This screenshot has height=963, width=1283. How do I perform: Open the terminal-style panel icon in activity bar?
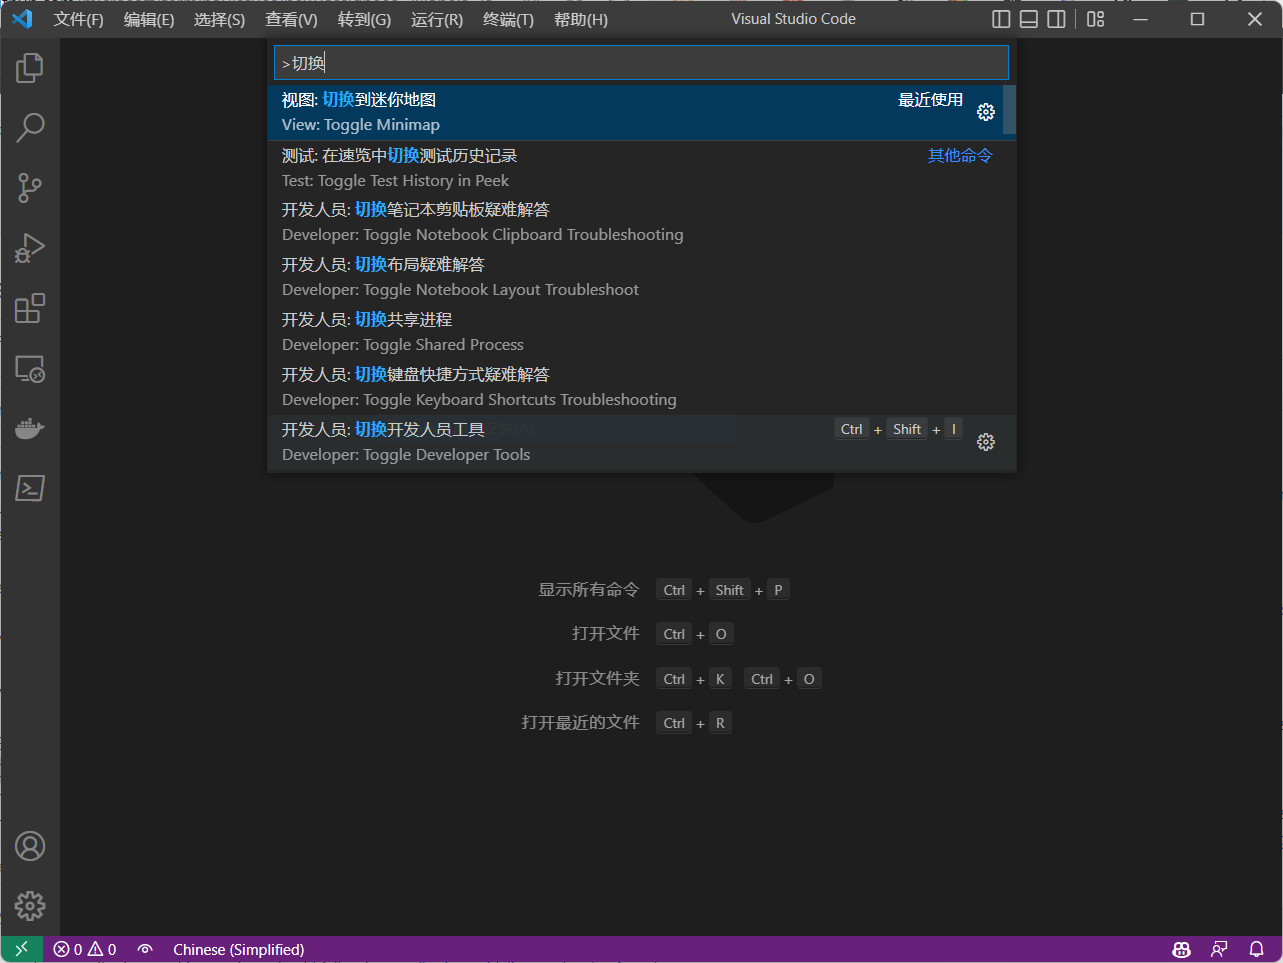(x=30, y=488)
